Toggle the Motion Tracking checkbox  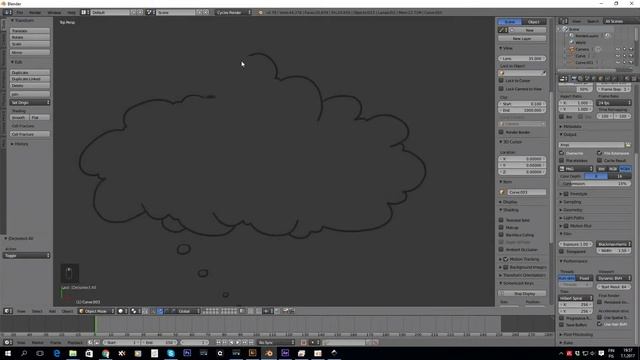point(506,259)
